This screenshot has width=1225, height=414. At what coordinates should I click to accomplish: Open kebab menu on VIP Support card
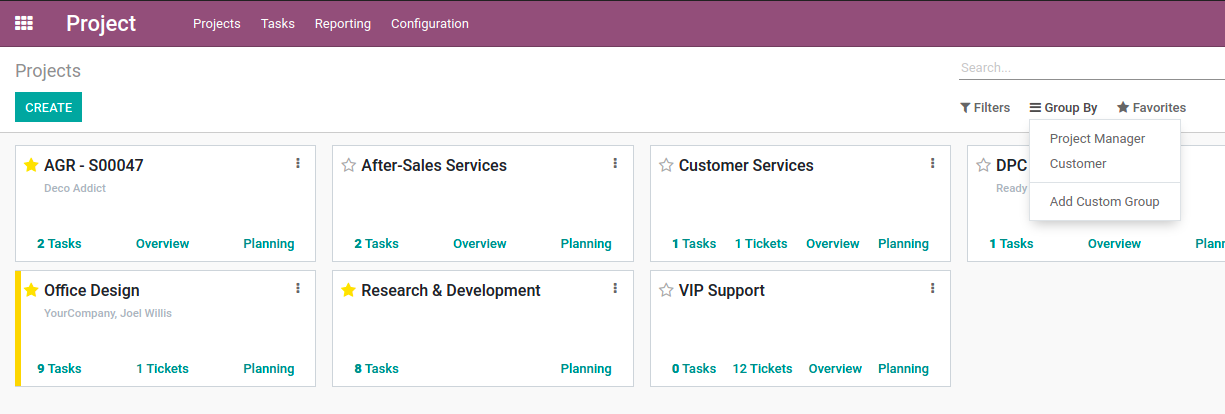(x=932, y=288)
